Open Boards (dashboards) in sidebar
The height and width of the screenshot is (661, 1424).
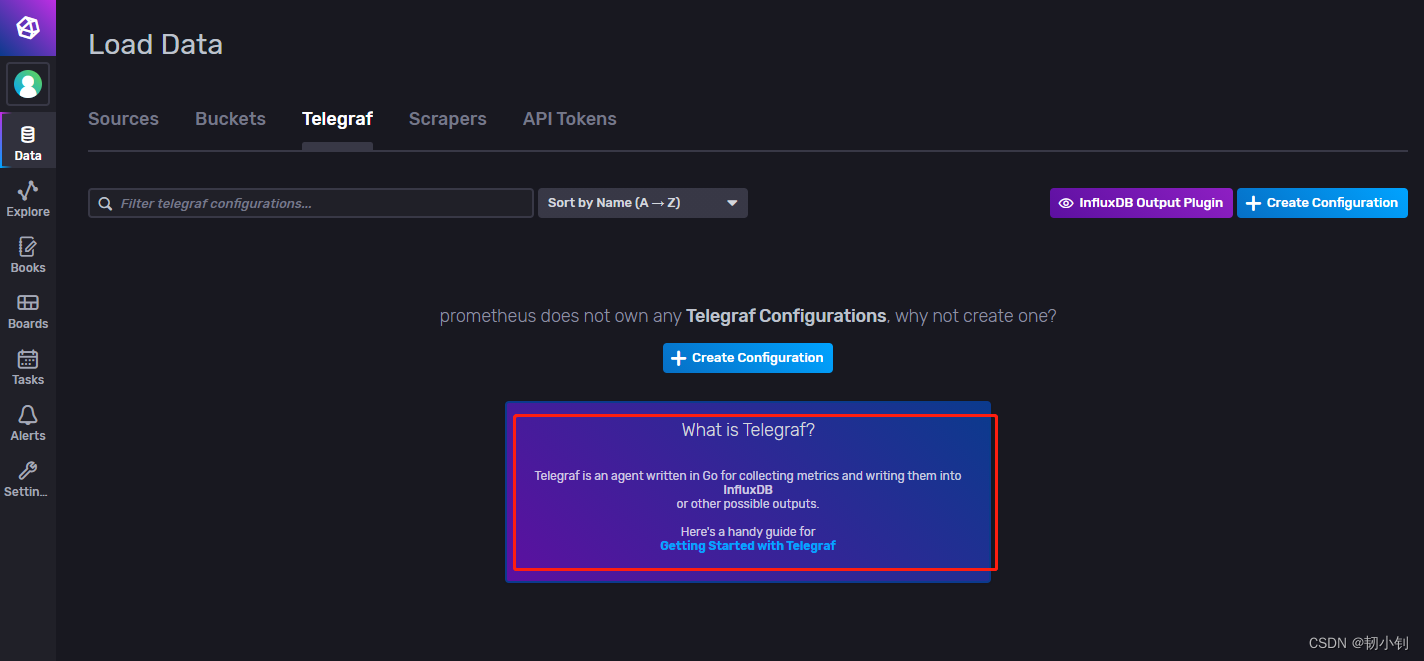click(28, 310)
